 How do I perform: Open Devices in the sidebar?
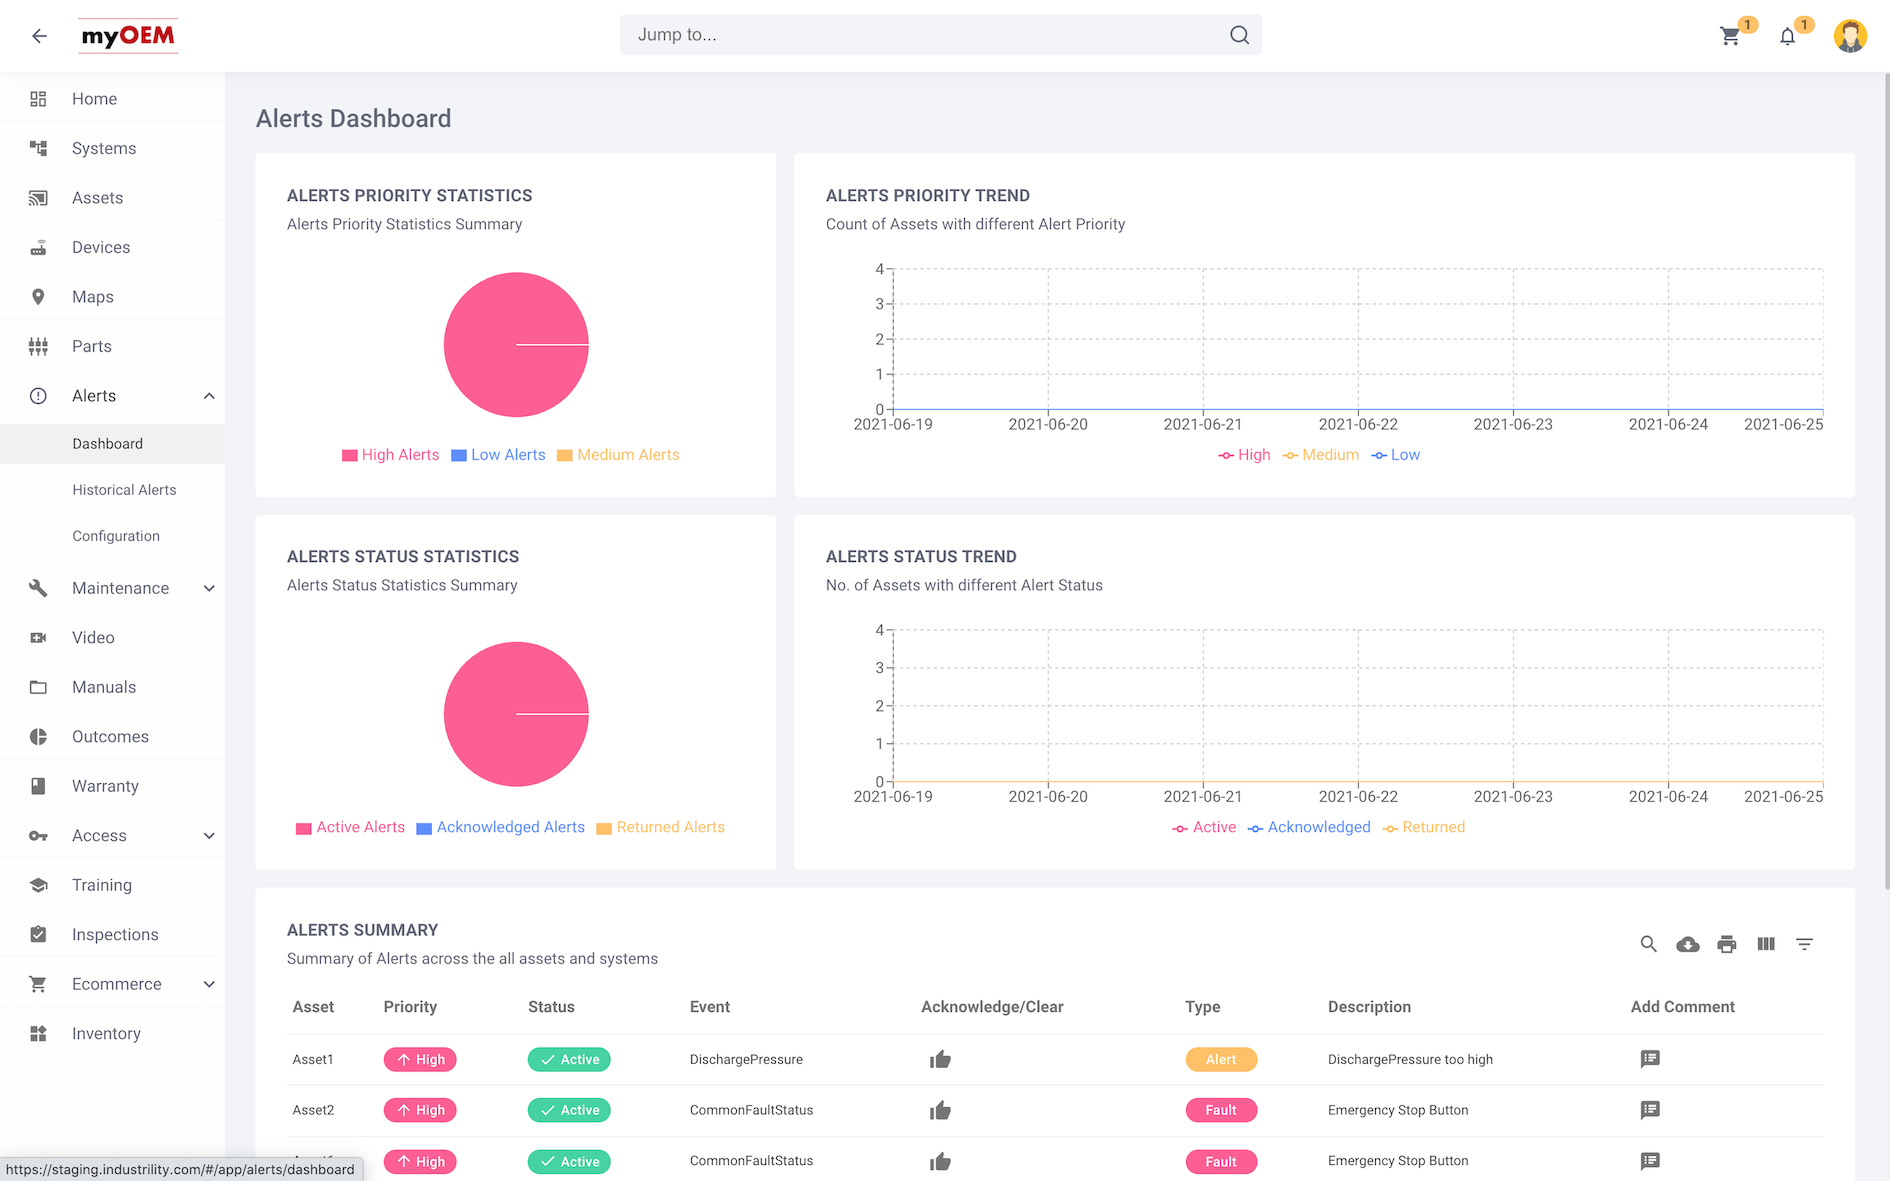112,247
